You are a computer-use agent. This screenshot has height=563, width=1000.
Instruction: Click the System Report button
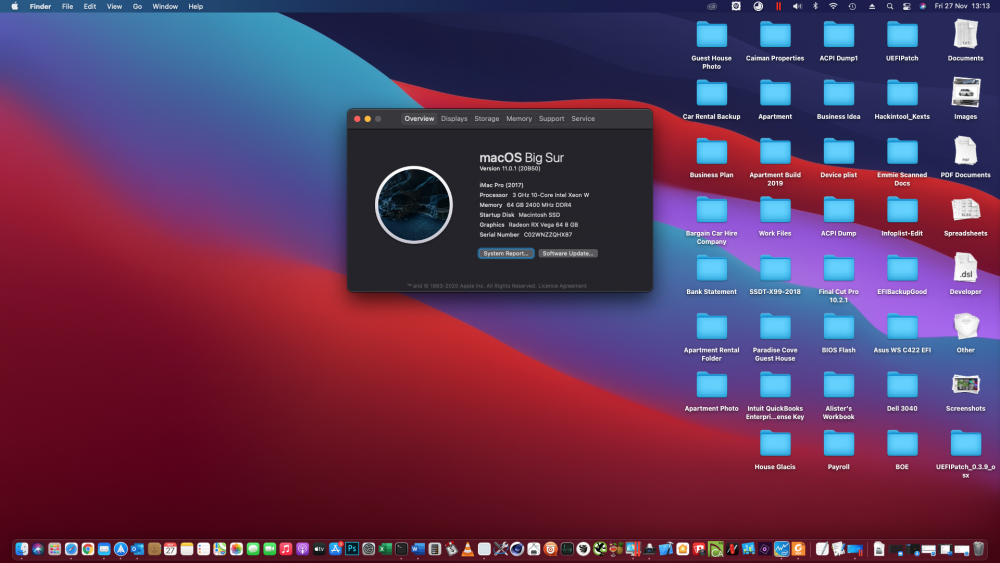[506, 253]
